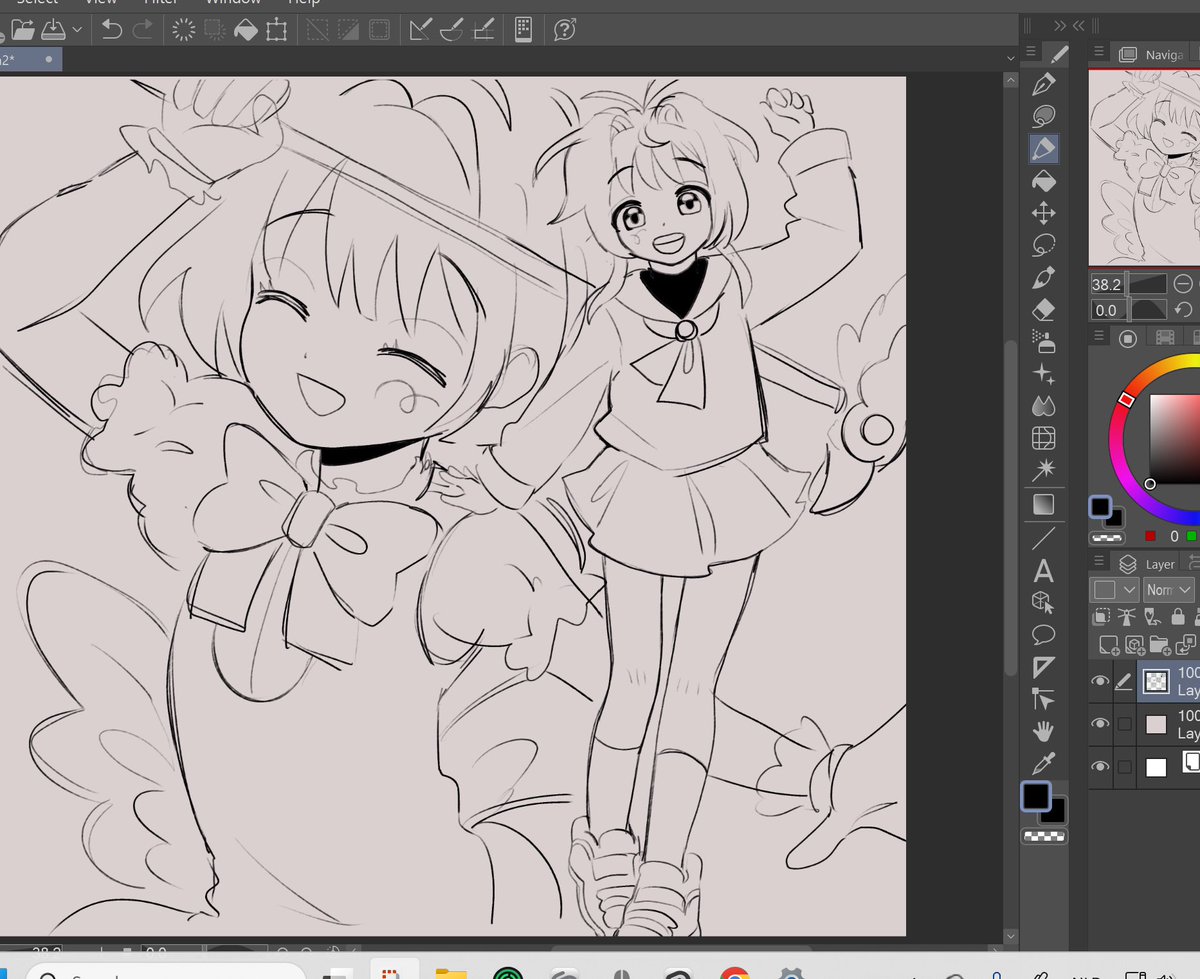Select the Blend droplets tool
1200x979 pixels.
(x=1044, y=406)
